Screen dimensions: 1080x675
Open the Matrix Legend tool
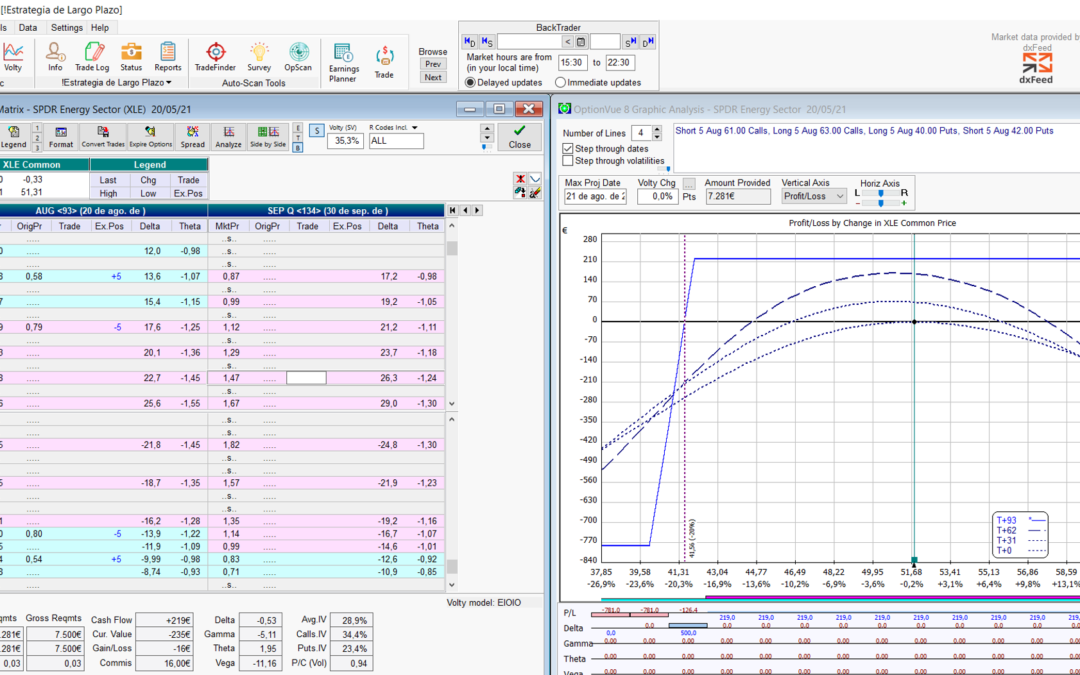point(13,136)
